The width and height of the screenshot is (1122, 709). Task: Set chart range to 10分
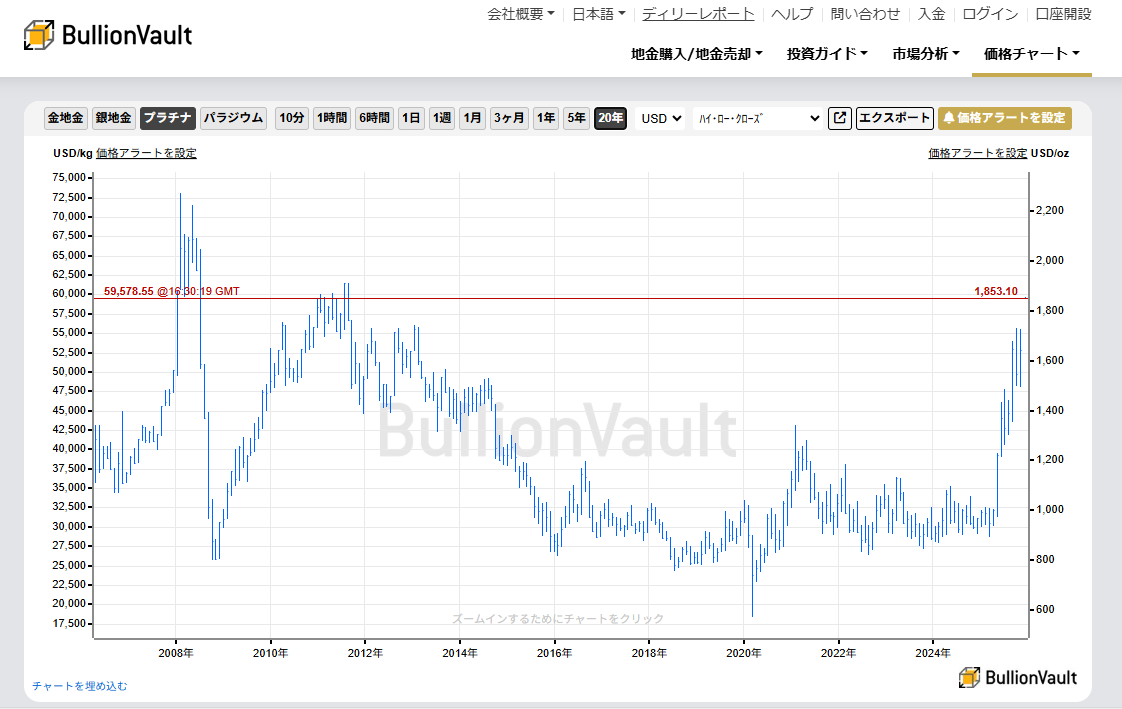click(292, 118)
